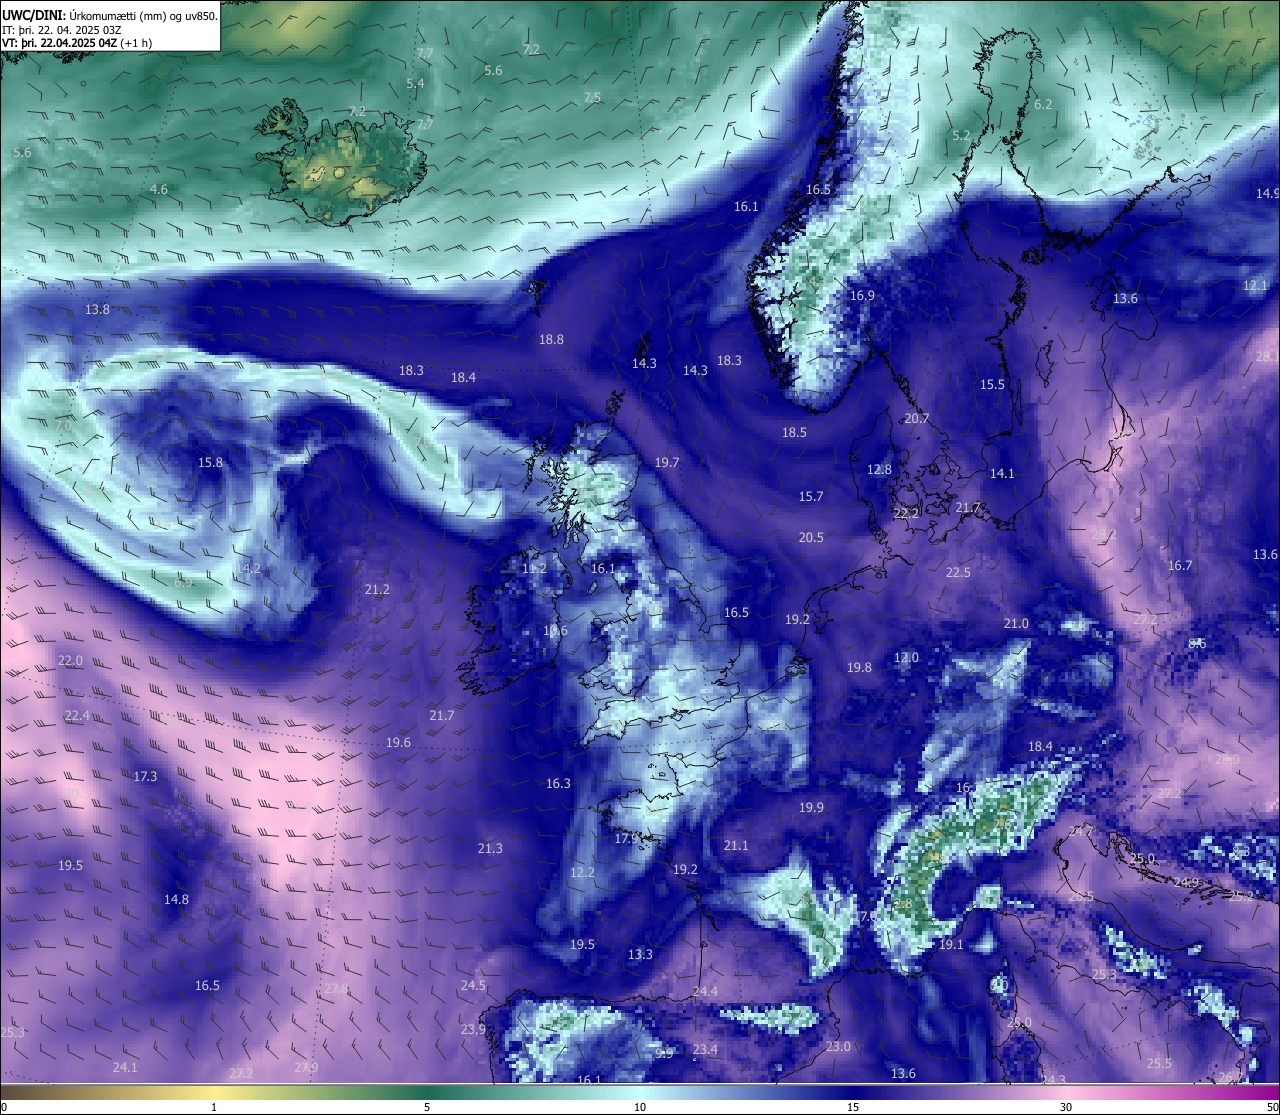The image size is (1280, 1115).
Task: Click the 18.8 value on the map
Action: click(551, 340)
